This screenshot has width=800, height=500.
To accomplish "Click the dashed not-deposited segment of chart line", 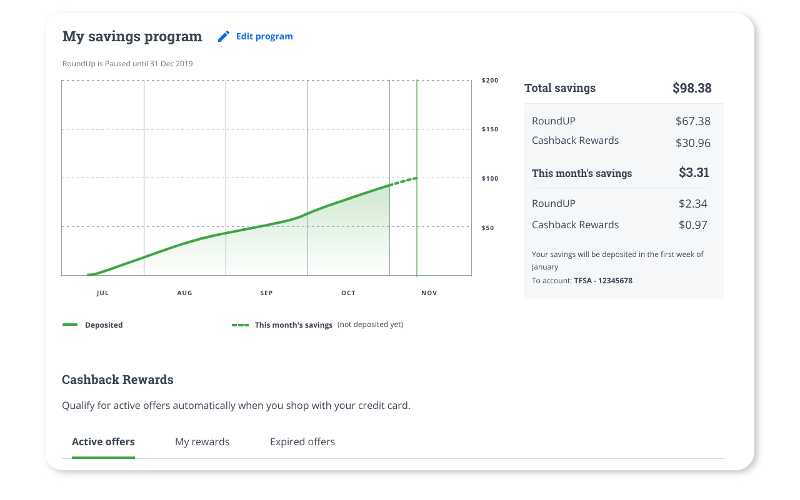I will 404,181.
